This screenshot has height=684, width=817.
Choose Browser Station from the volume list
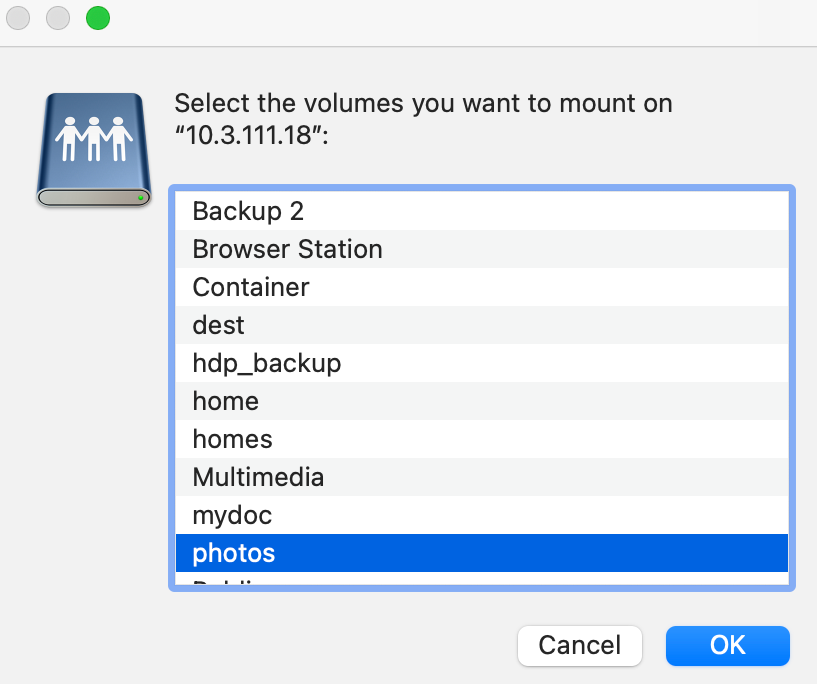click(287, 249)
